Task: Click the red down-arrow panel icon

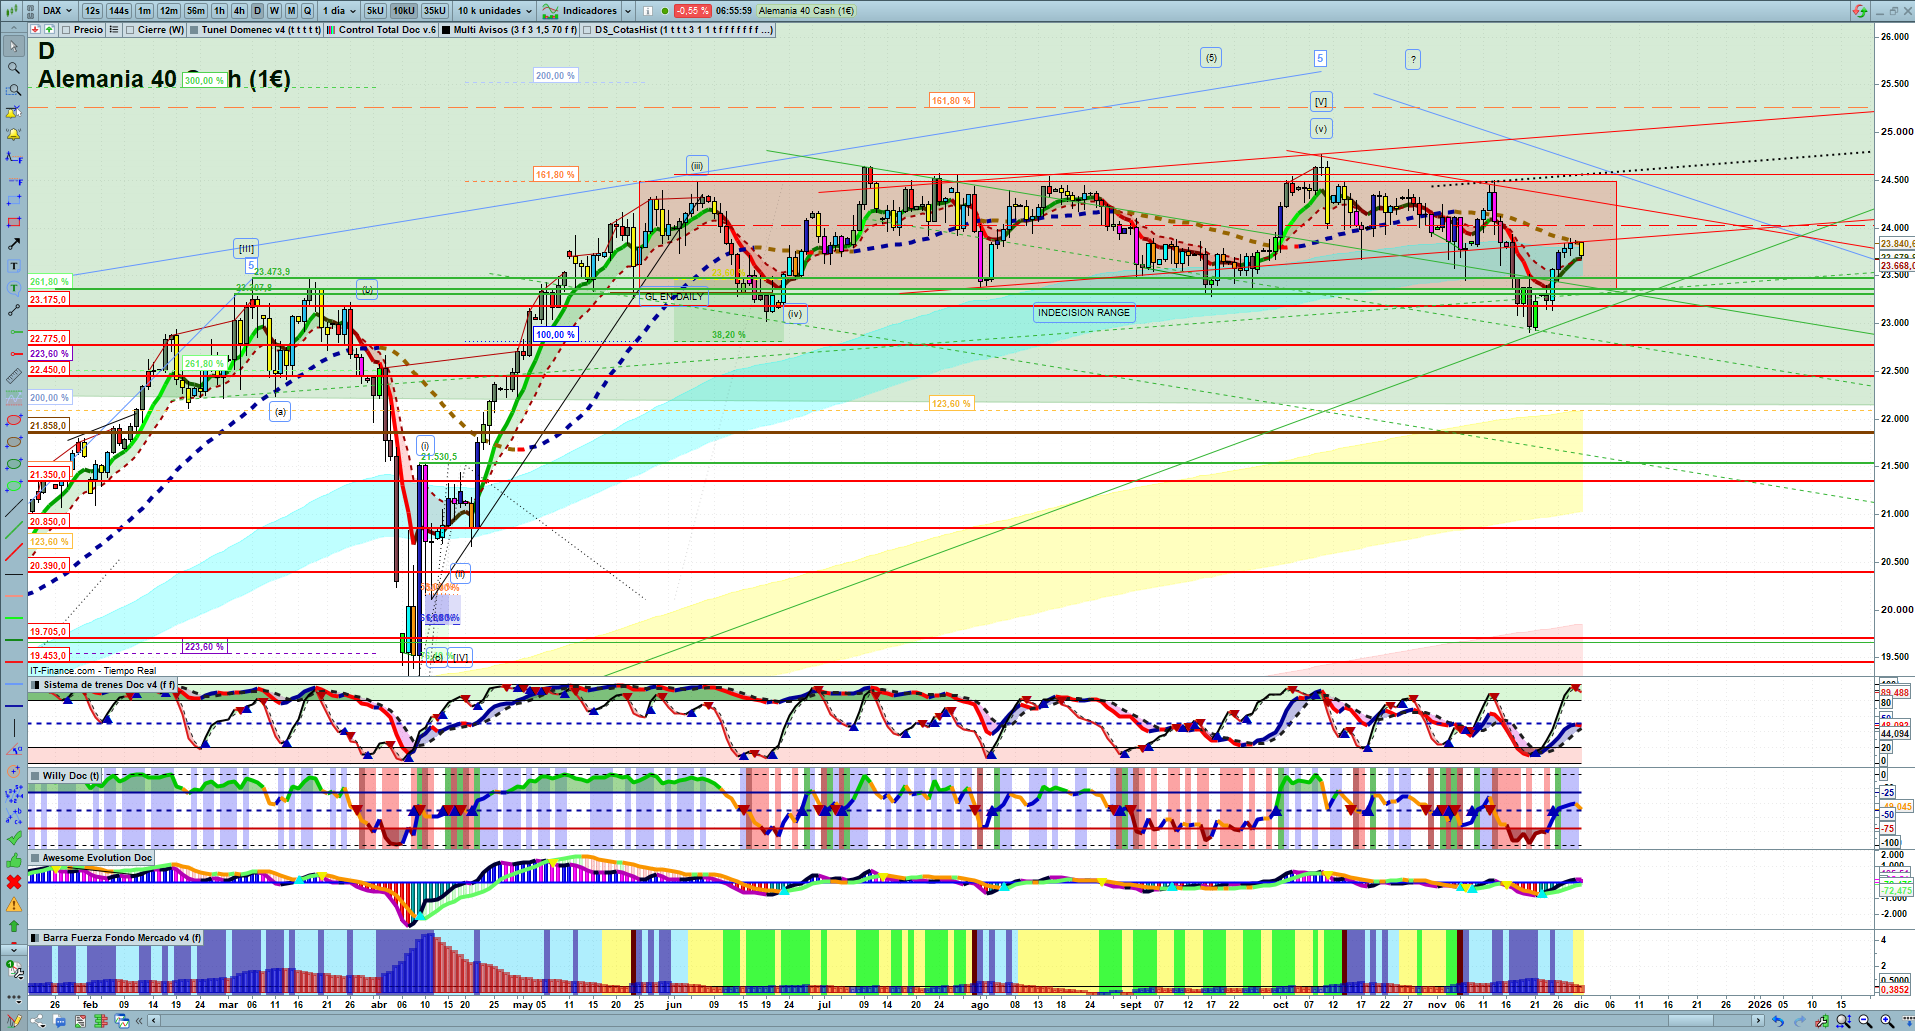Action: [36, 30]
